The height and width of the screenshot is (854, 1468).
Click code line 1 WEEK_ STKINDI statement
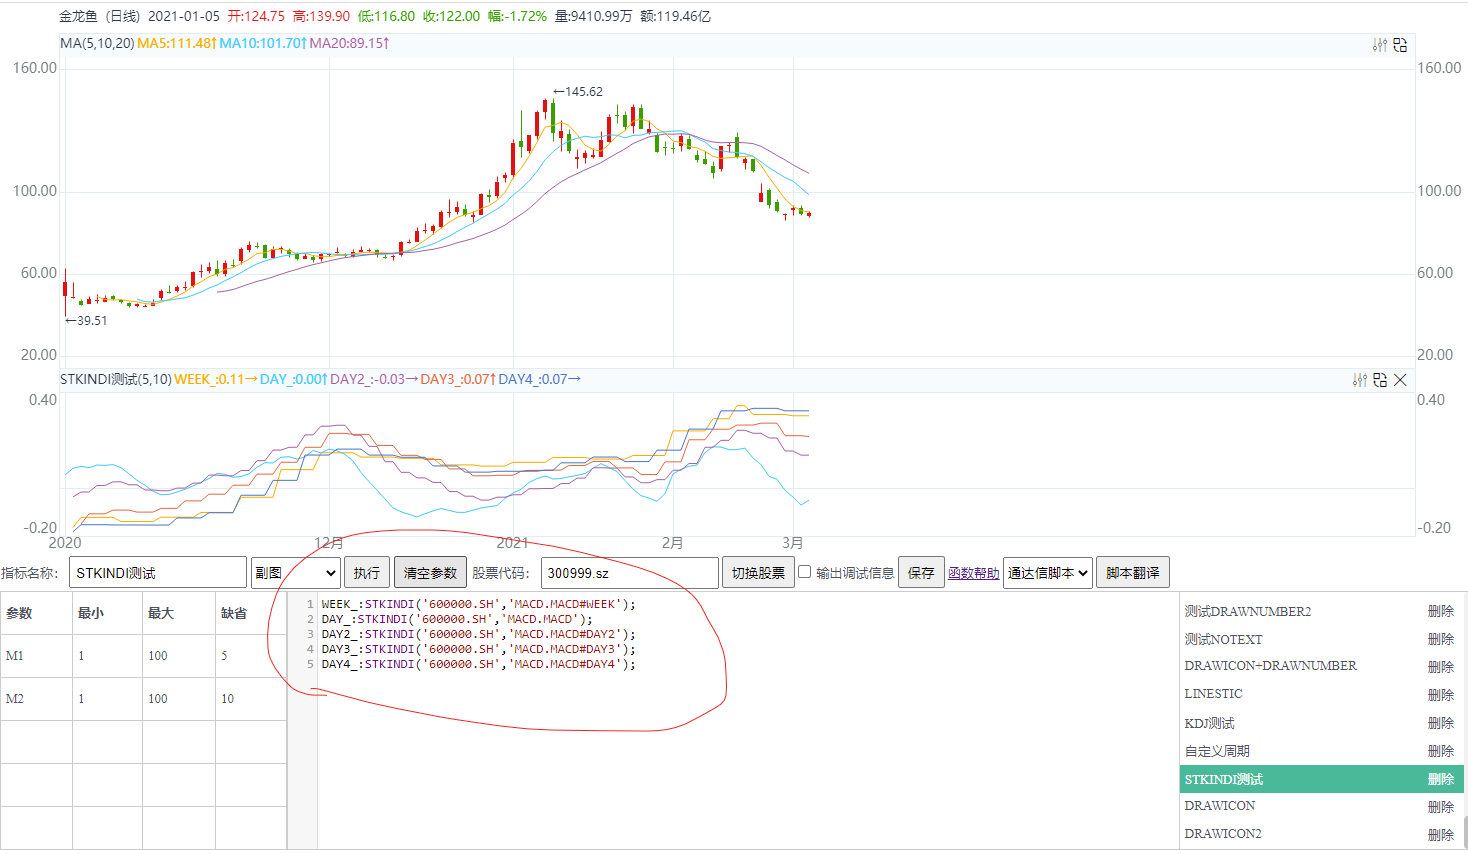(478, 604)
